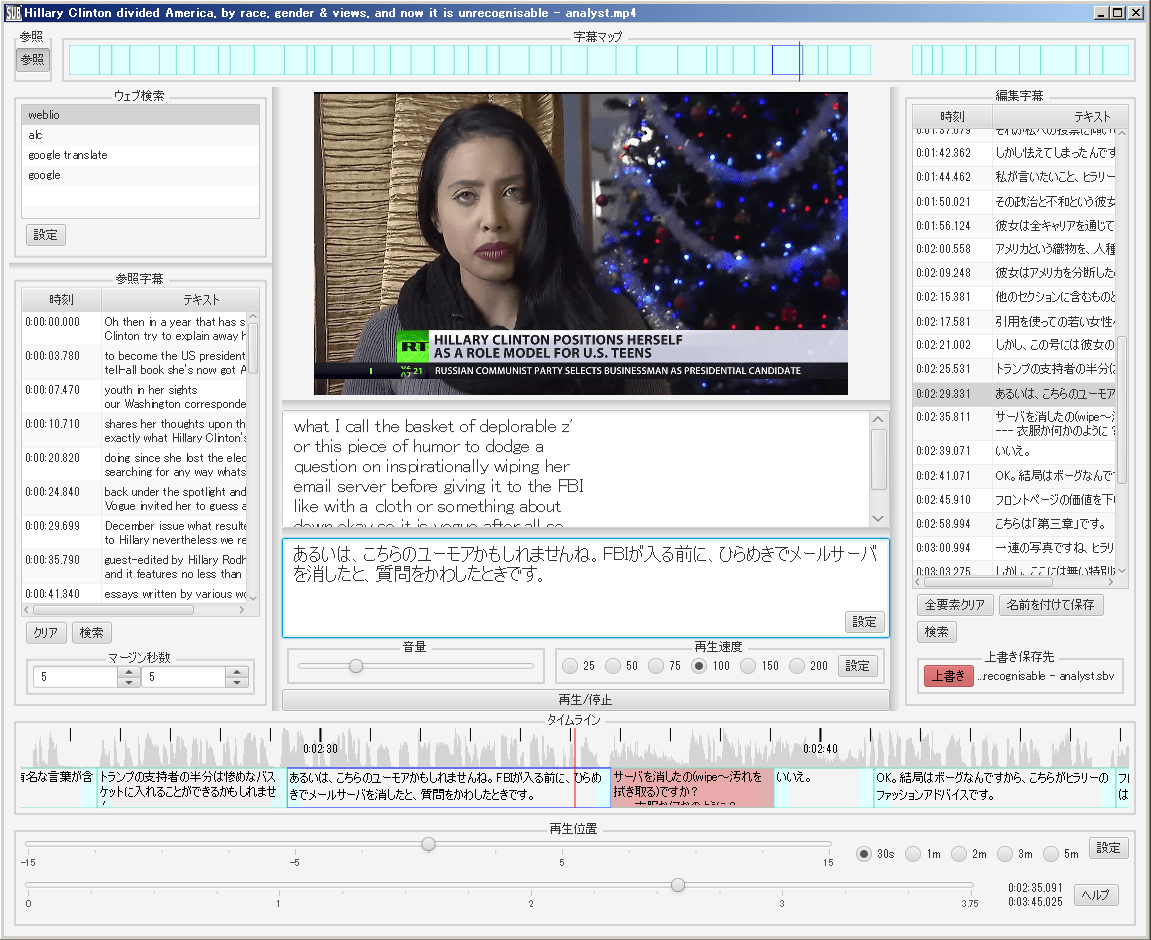Select reference subtitle row 0:00:20.820

136,464
